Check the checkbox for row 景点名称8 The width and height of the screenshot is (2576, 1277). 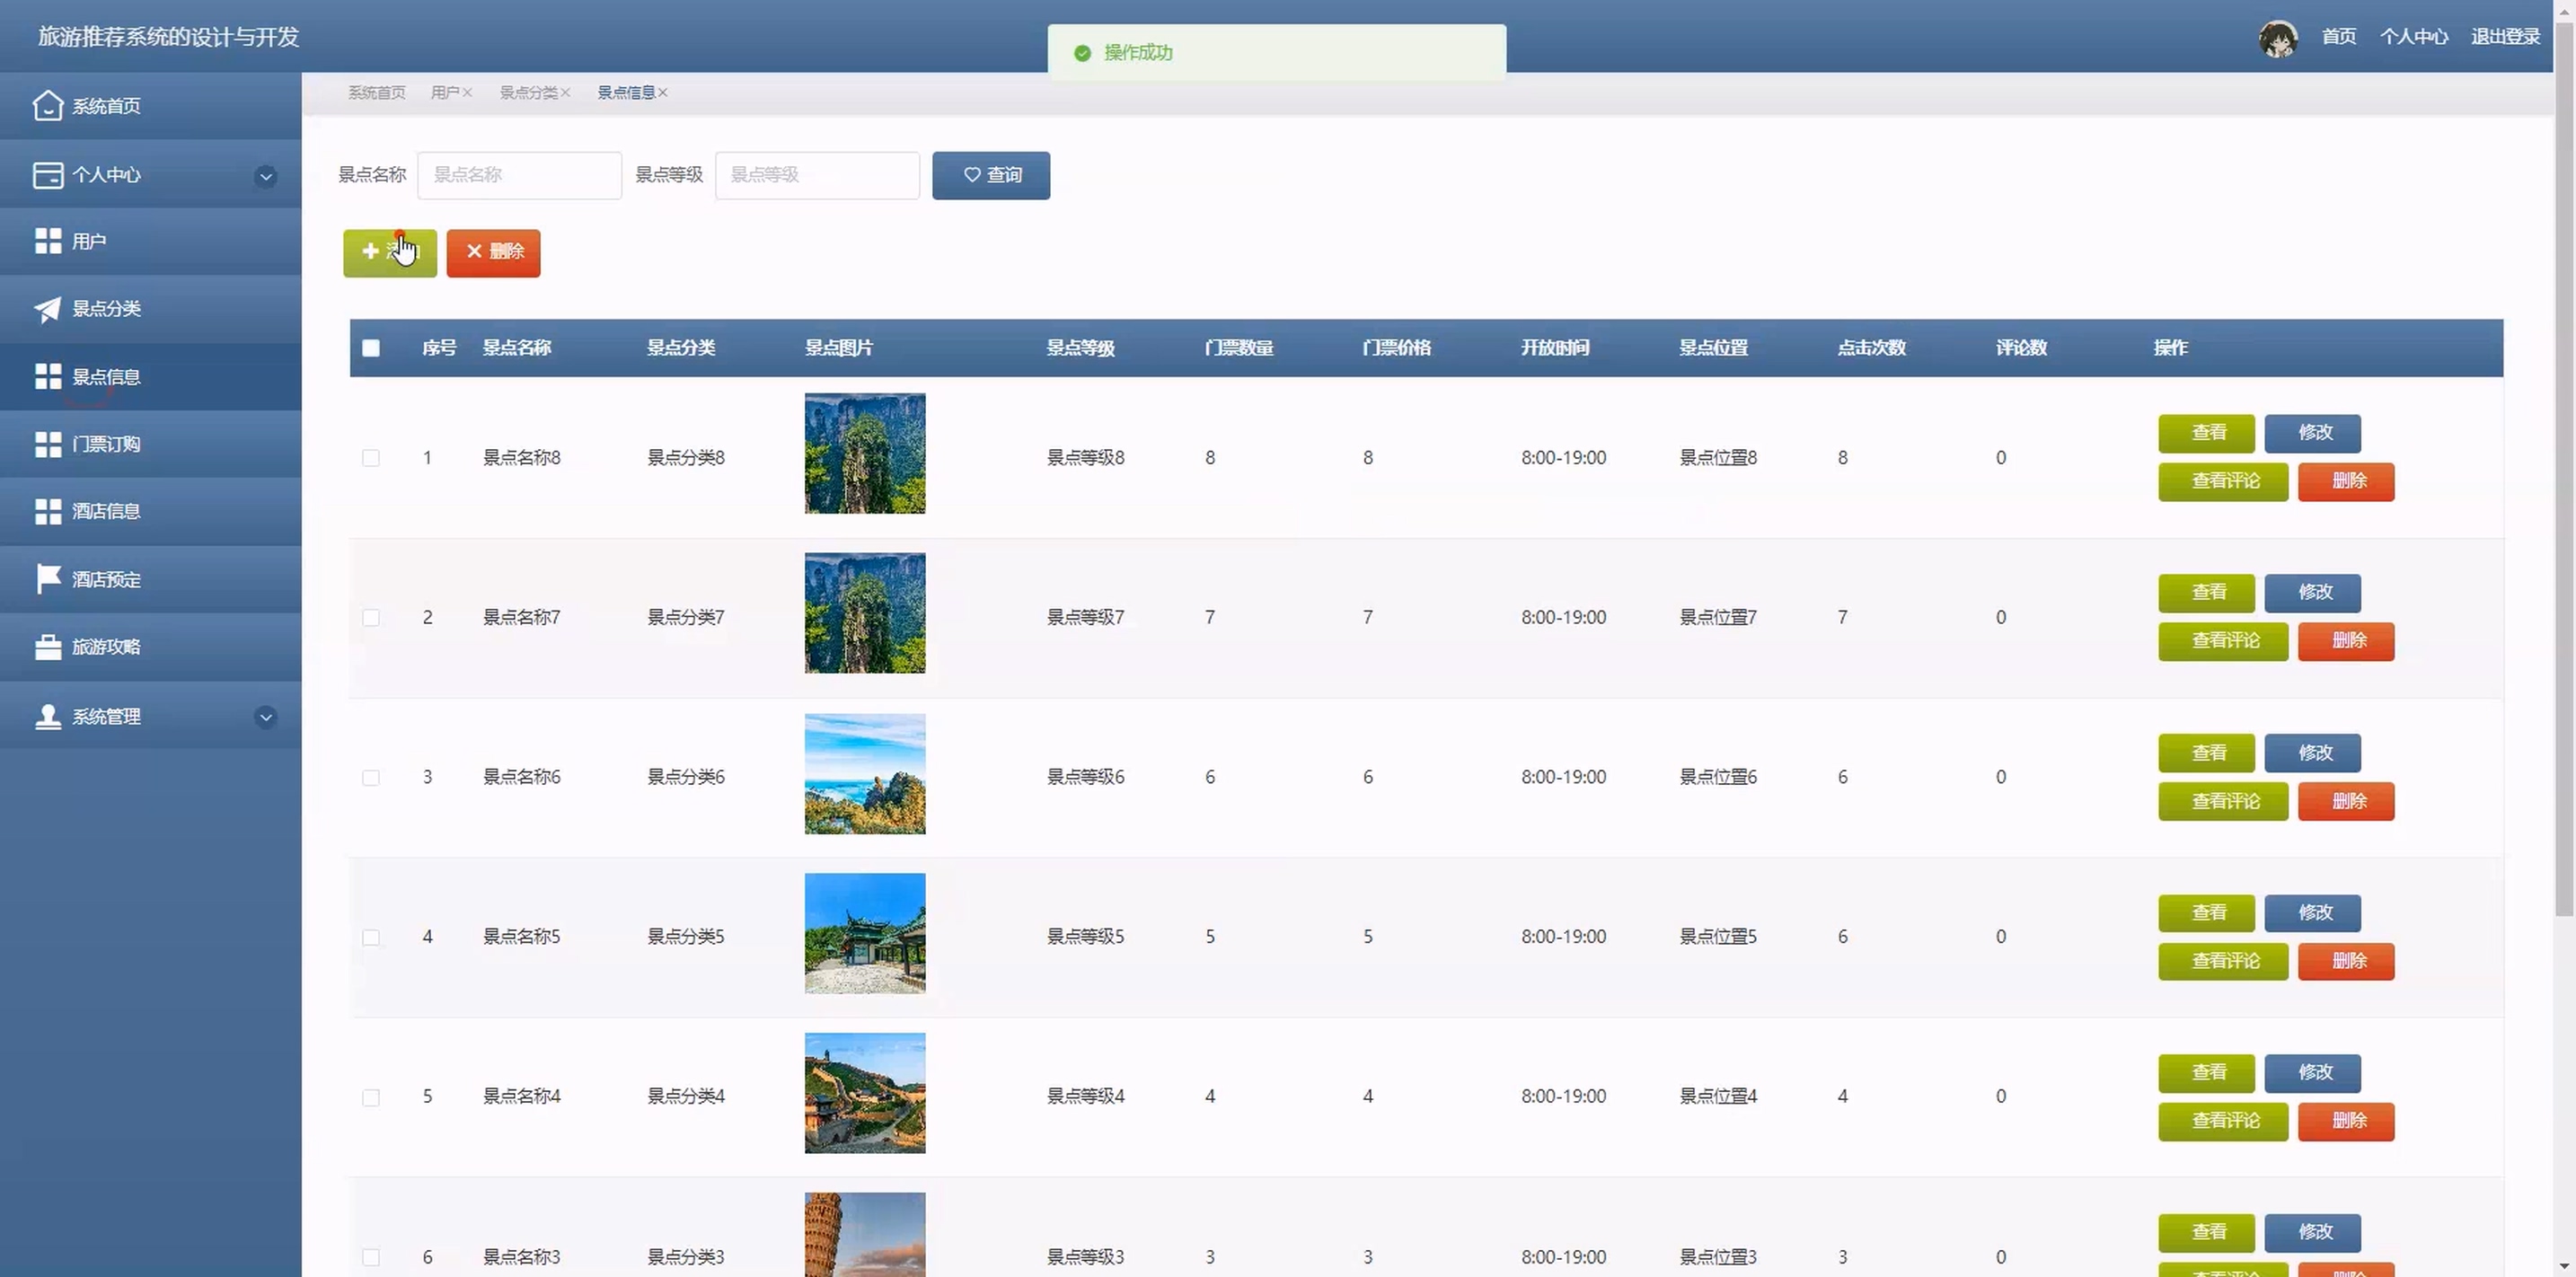coord(371,458)
